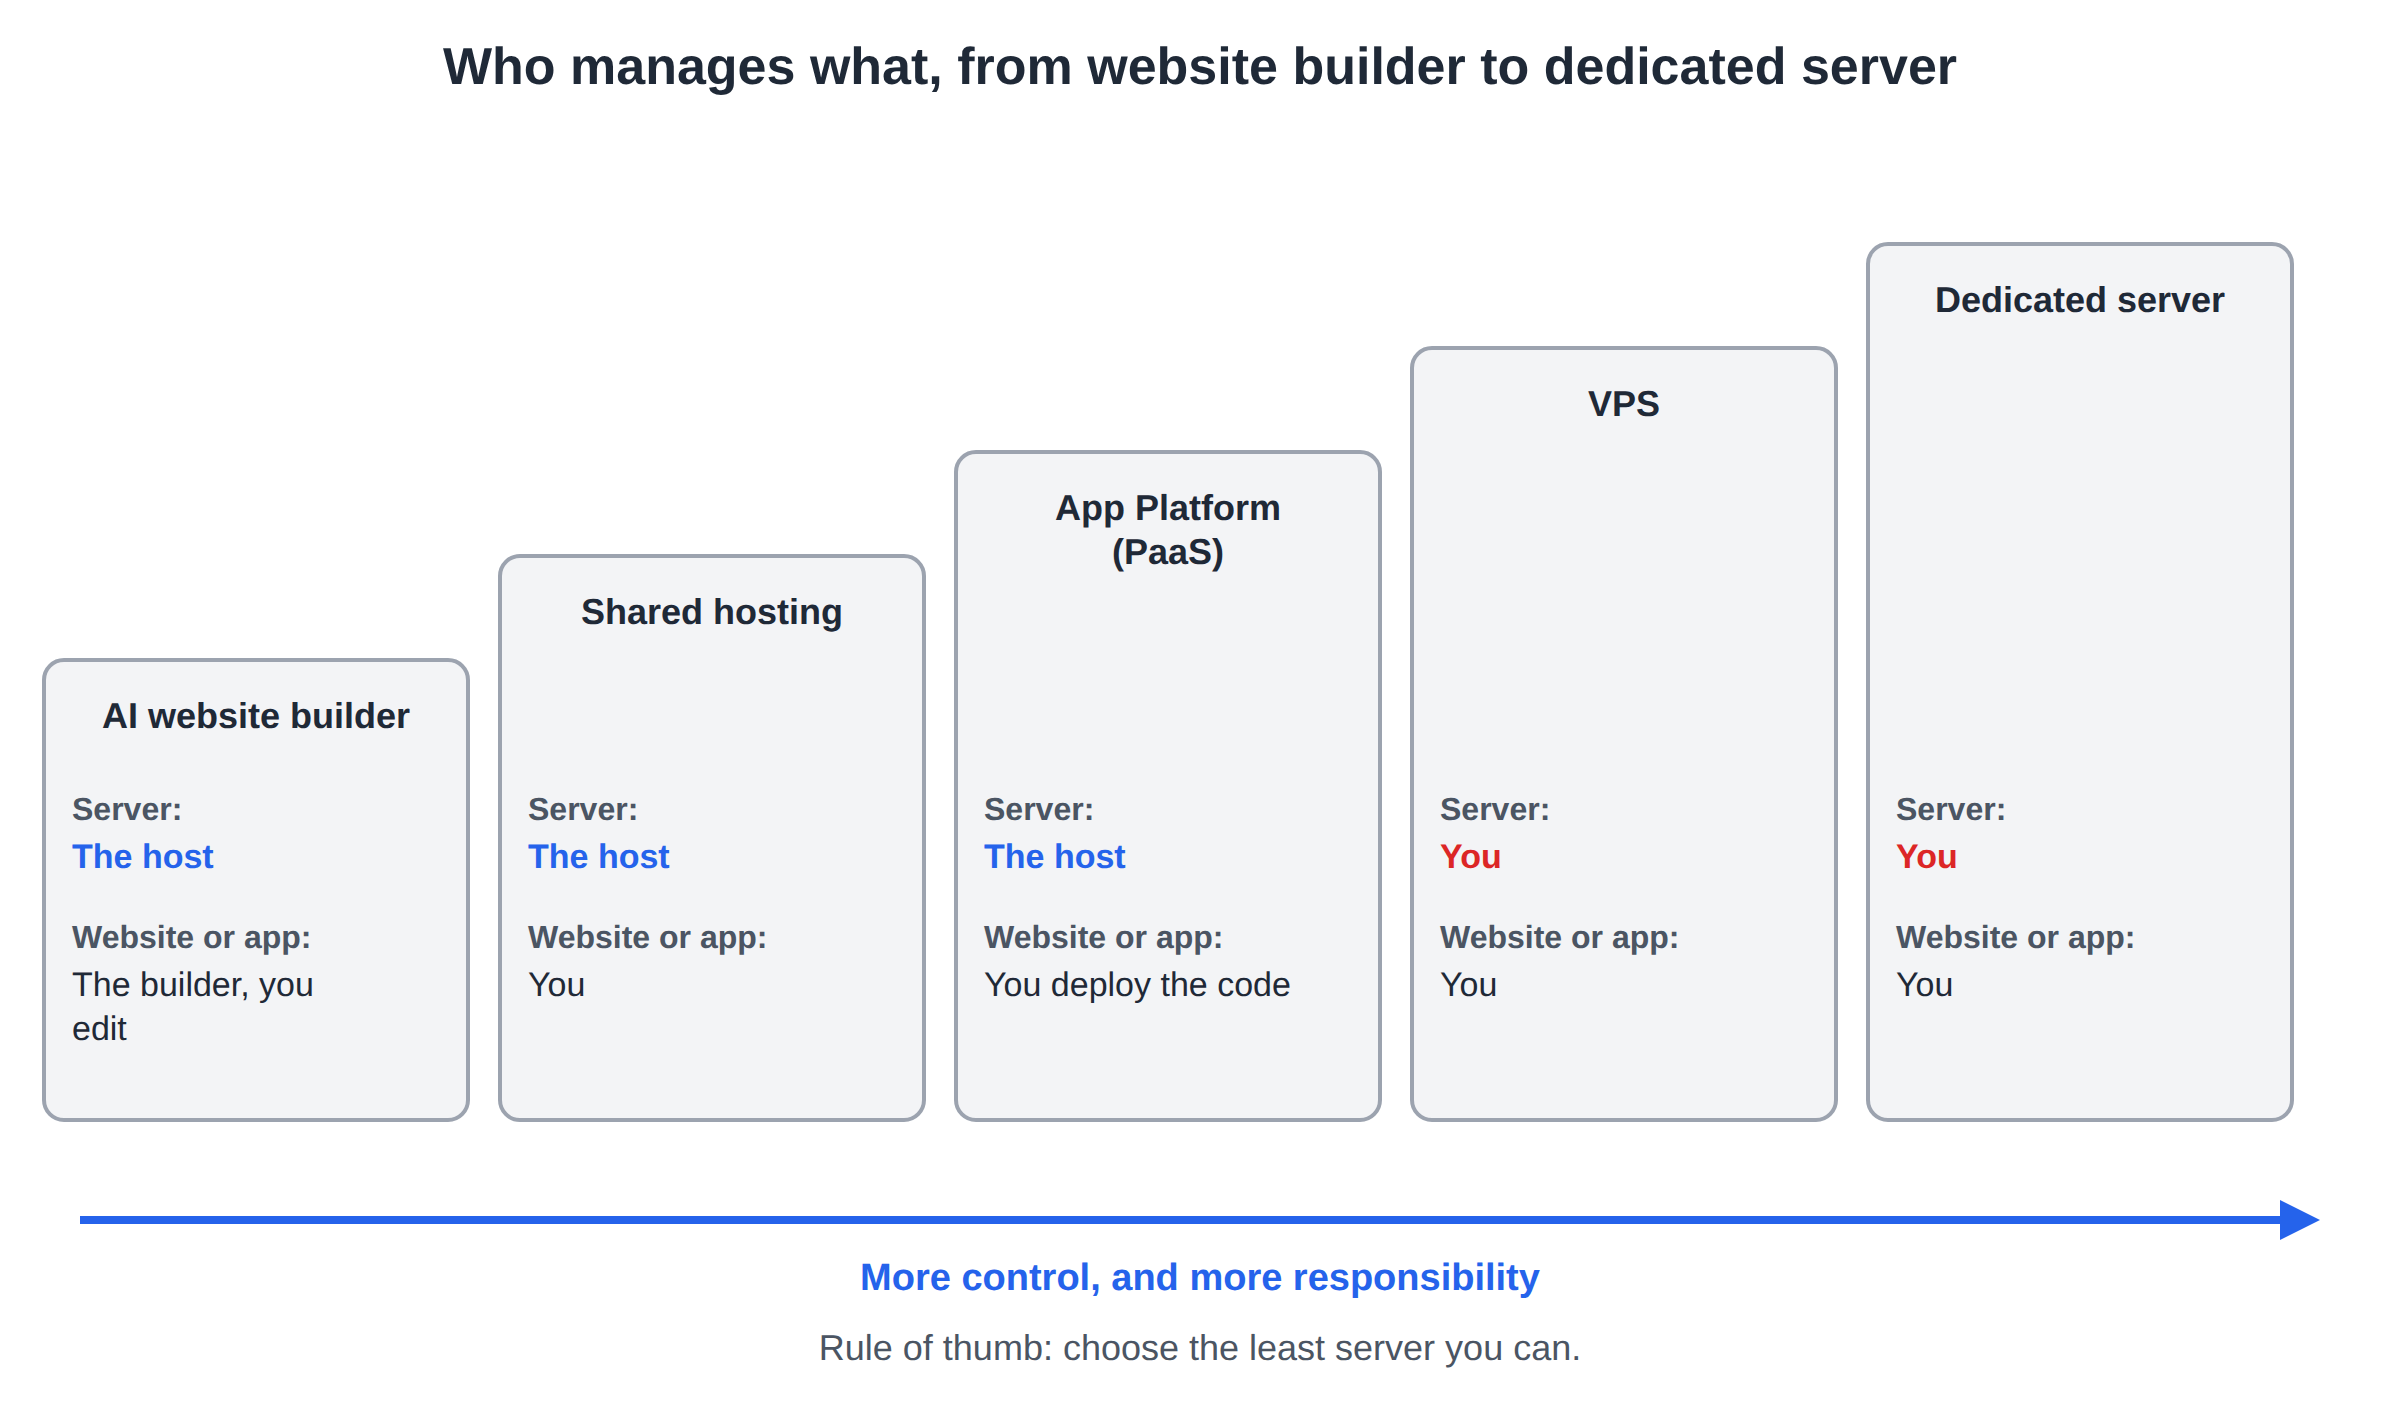
Task: Click 'The host' in the Shared hosting card
Action: click(x=599, y=857)
